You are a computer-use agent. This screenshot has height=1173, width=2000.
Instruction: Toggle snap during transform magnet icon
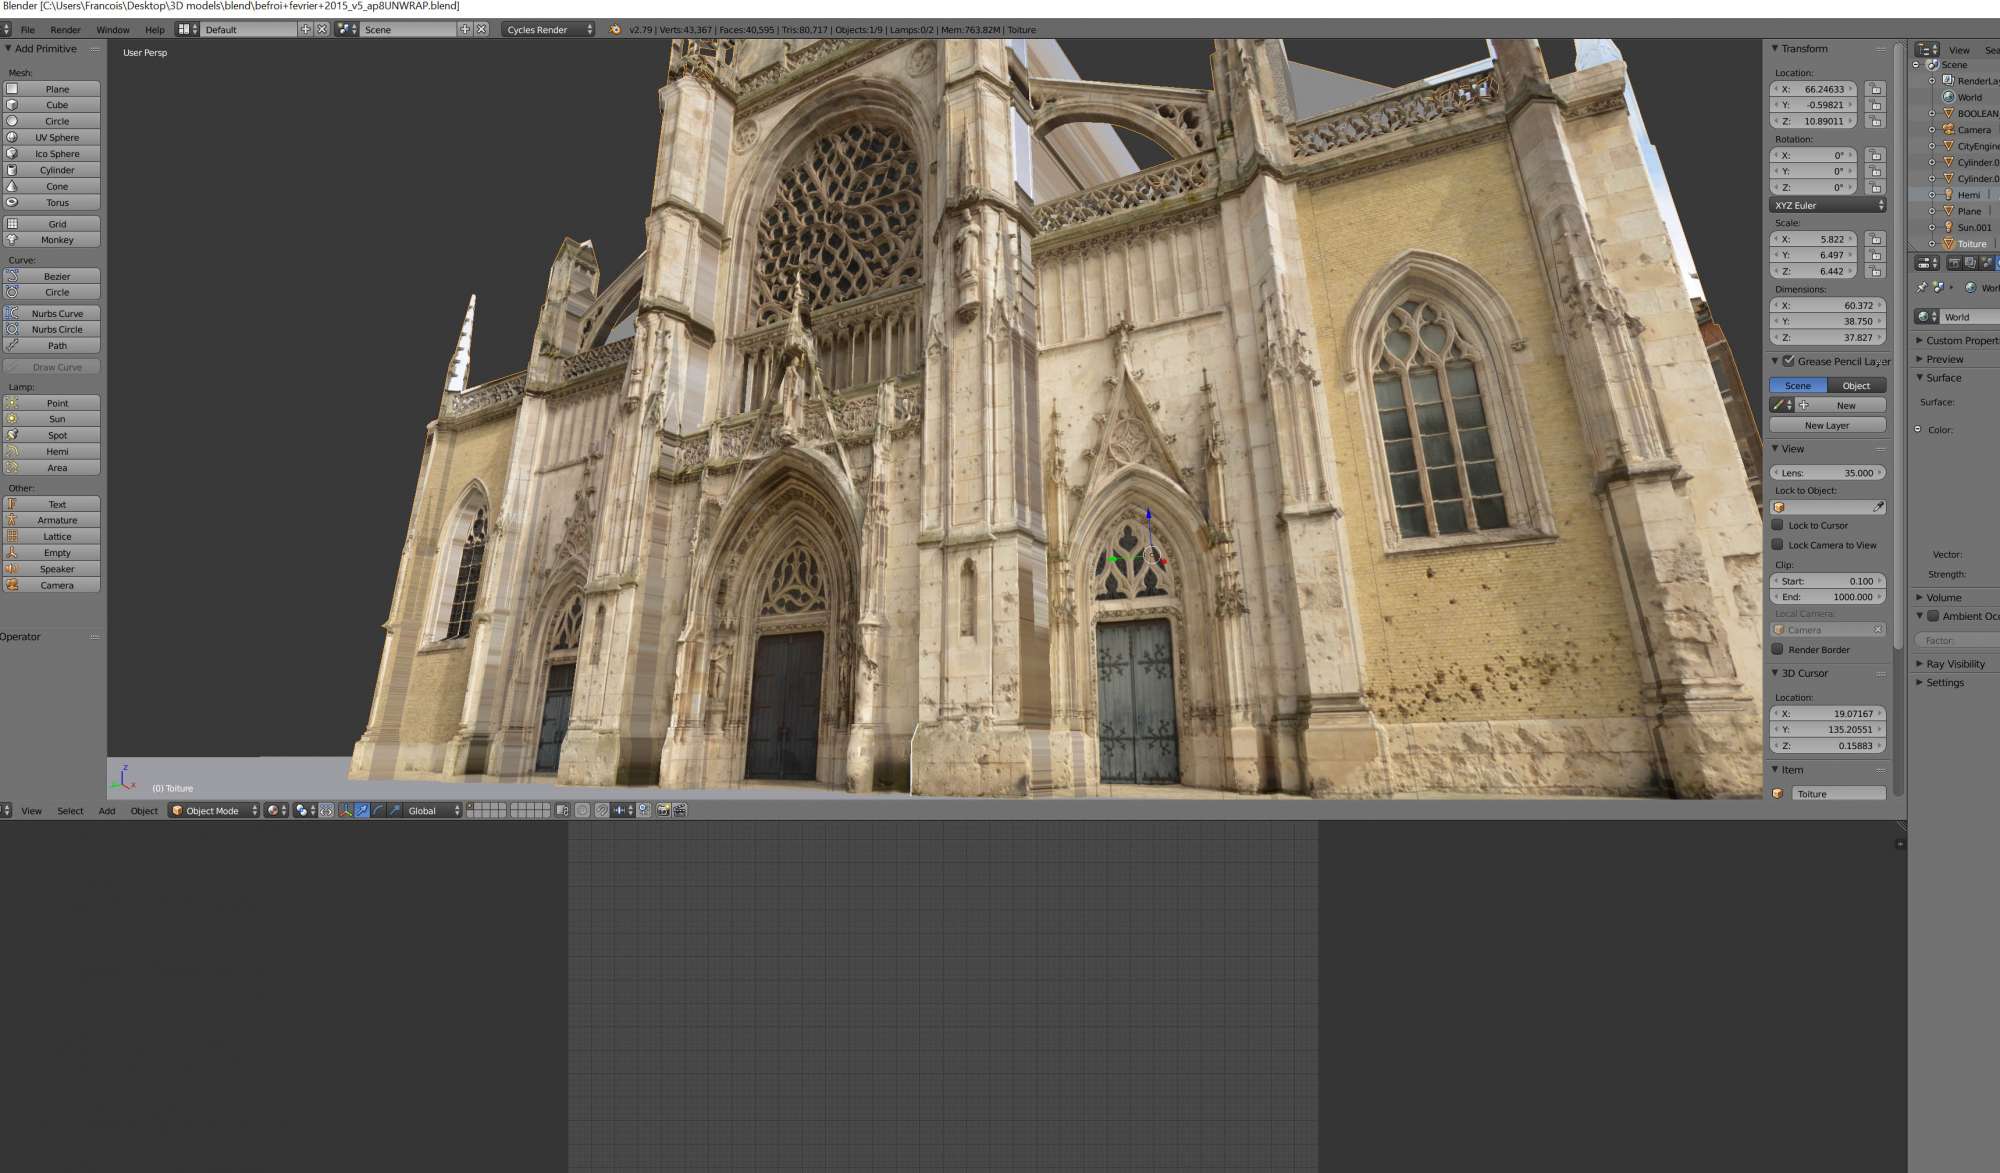[x=602, y=810]
